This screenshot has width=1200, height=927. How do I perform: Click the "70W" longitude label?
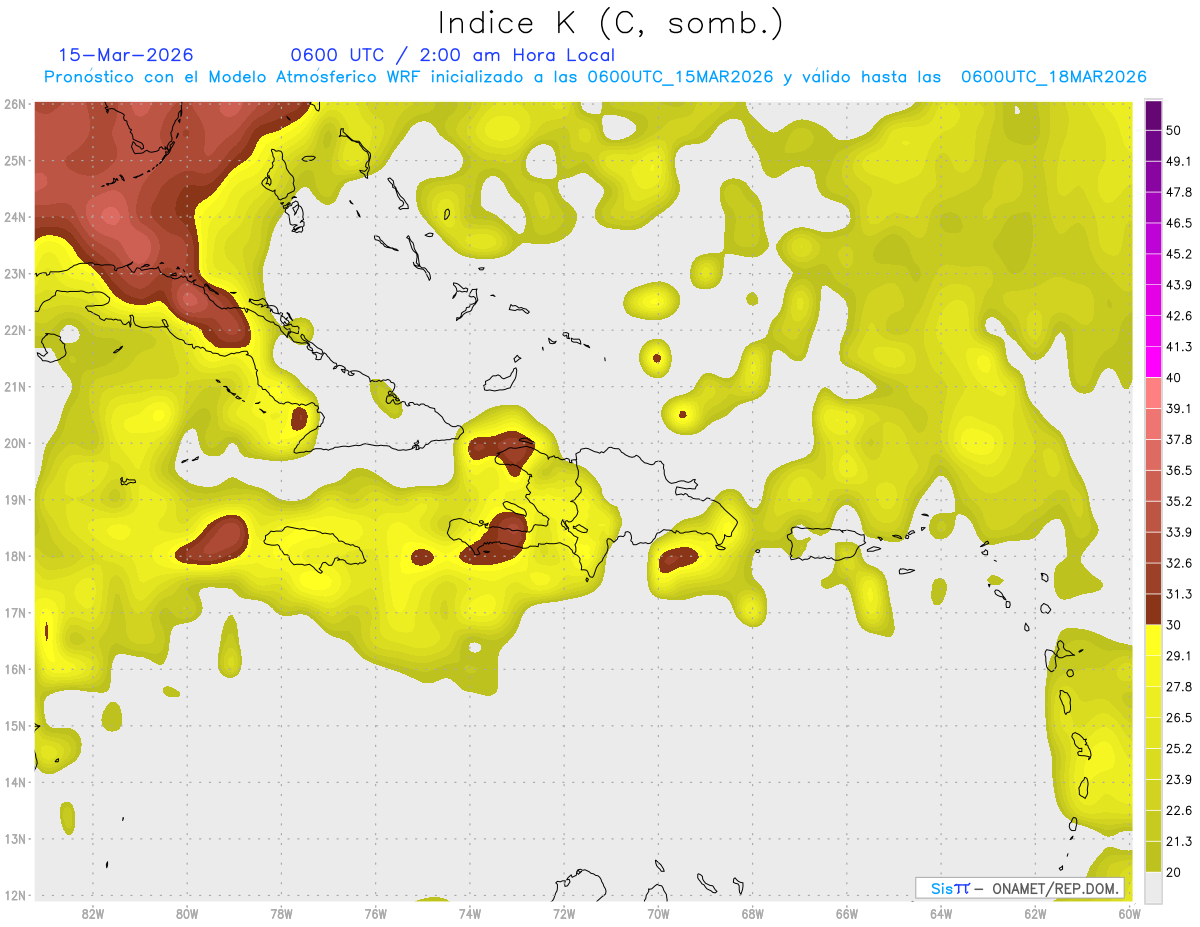click(658, 914)
